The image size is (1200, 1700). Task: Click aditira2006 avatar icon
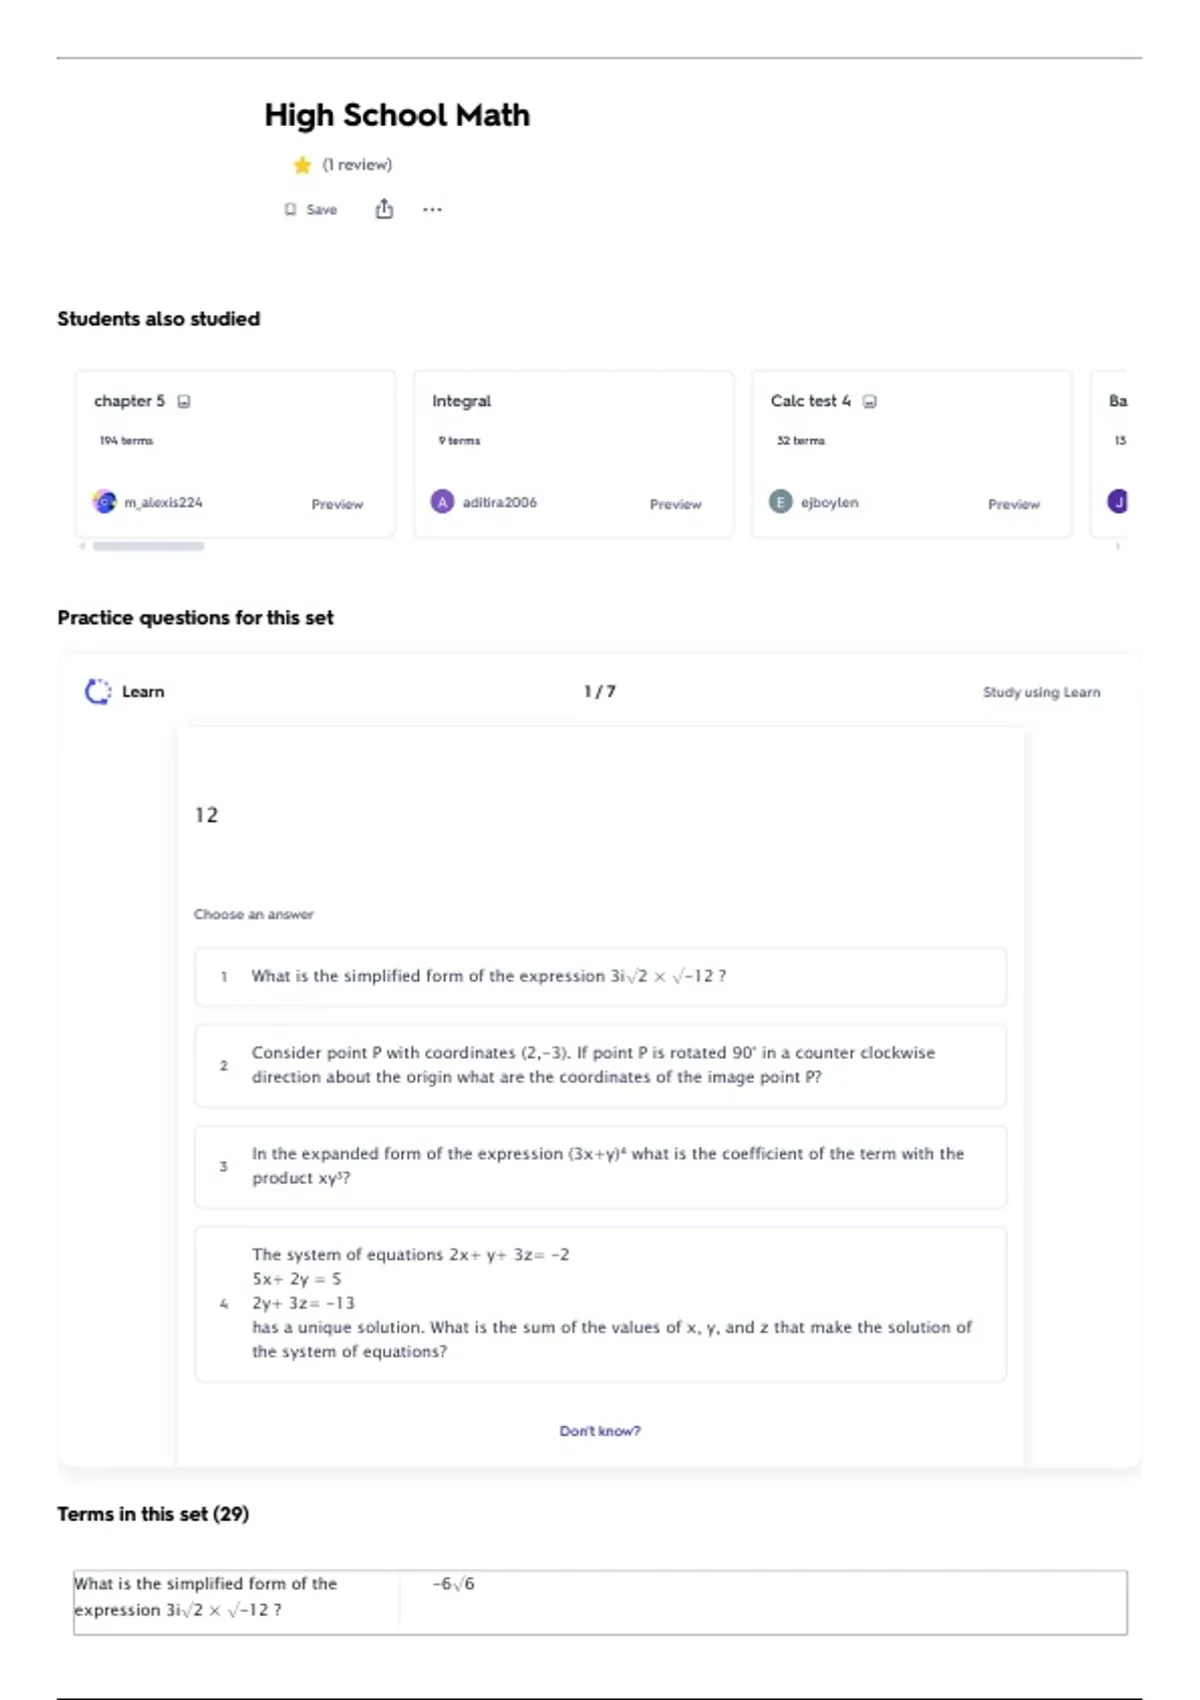pos(442,502)
